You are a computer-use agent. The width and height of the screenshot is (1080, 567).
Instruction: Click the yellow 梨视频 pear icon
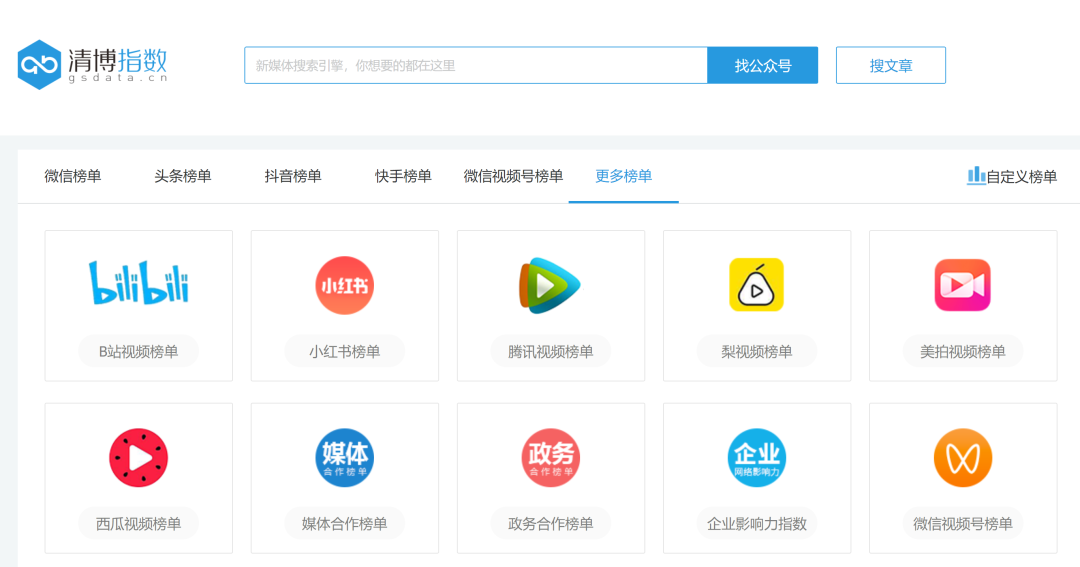[x=756, y=285]
